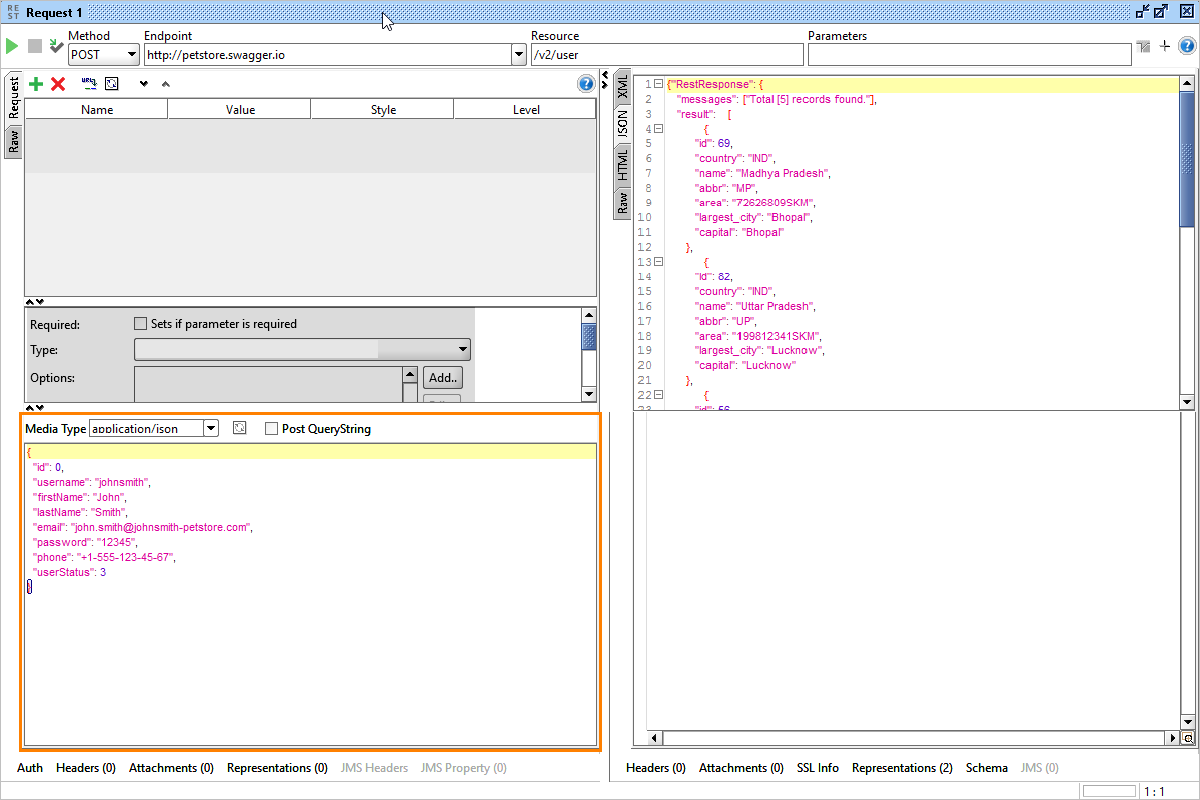Move parameter down with the down arrow

(144, 84)
